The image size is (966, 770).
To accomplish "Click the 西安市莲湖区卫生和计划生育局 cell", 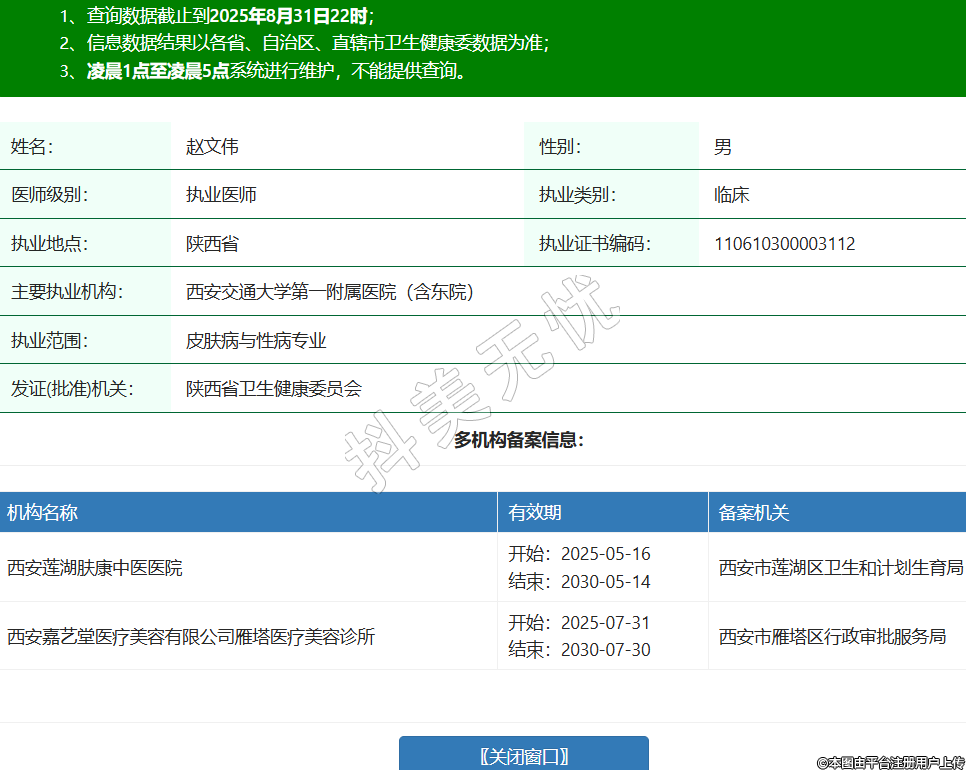I will tap(840, 568).
